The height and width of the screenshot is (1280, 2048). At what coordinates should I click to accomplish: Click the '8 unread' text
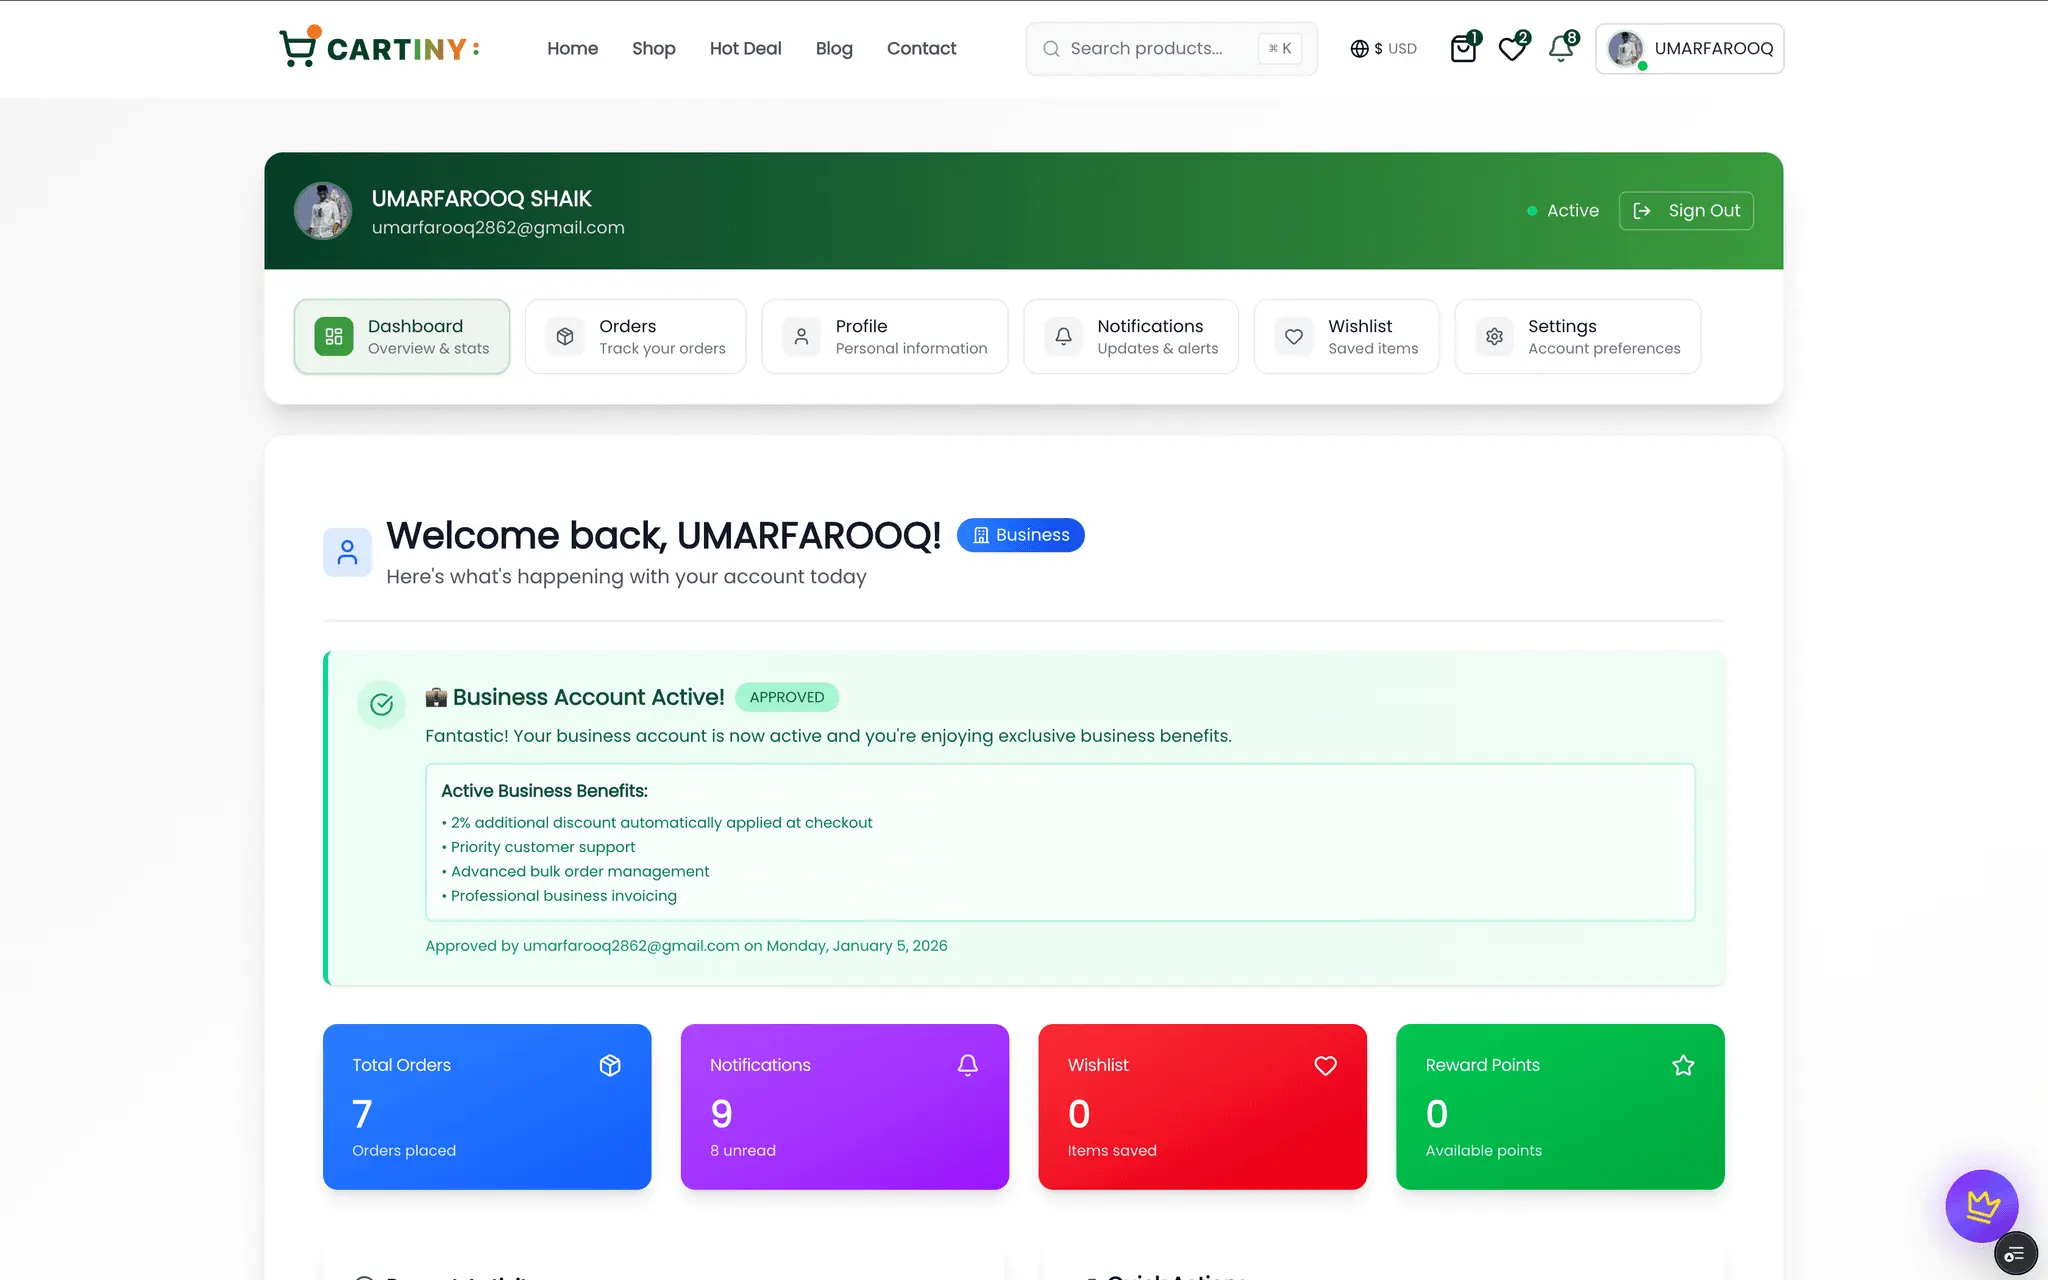pyautogui.click(x=743, y=1151)
